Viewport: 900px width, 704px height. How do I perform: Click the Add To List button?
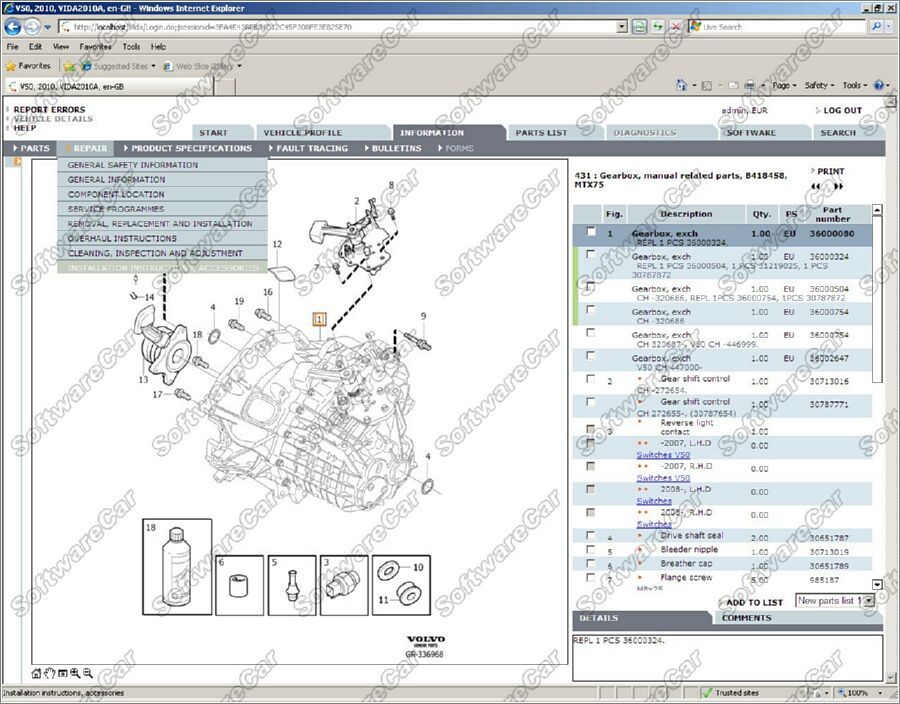[x=753, y=602]
